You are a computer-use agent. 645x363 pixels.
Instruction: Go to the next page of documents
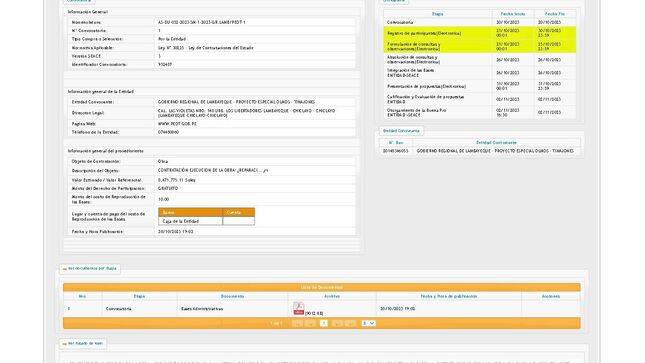337,323
